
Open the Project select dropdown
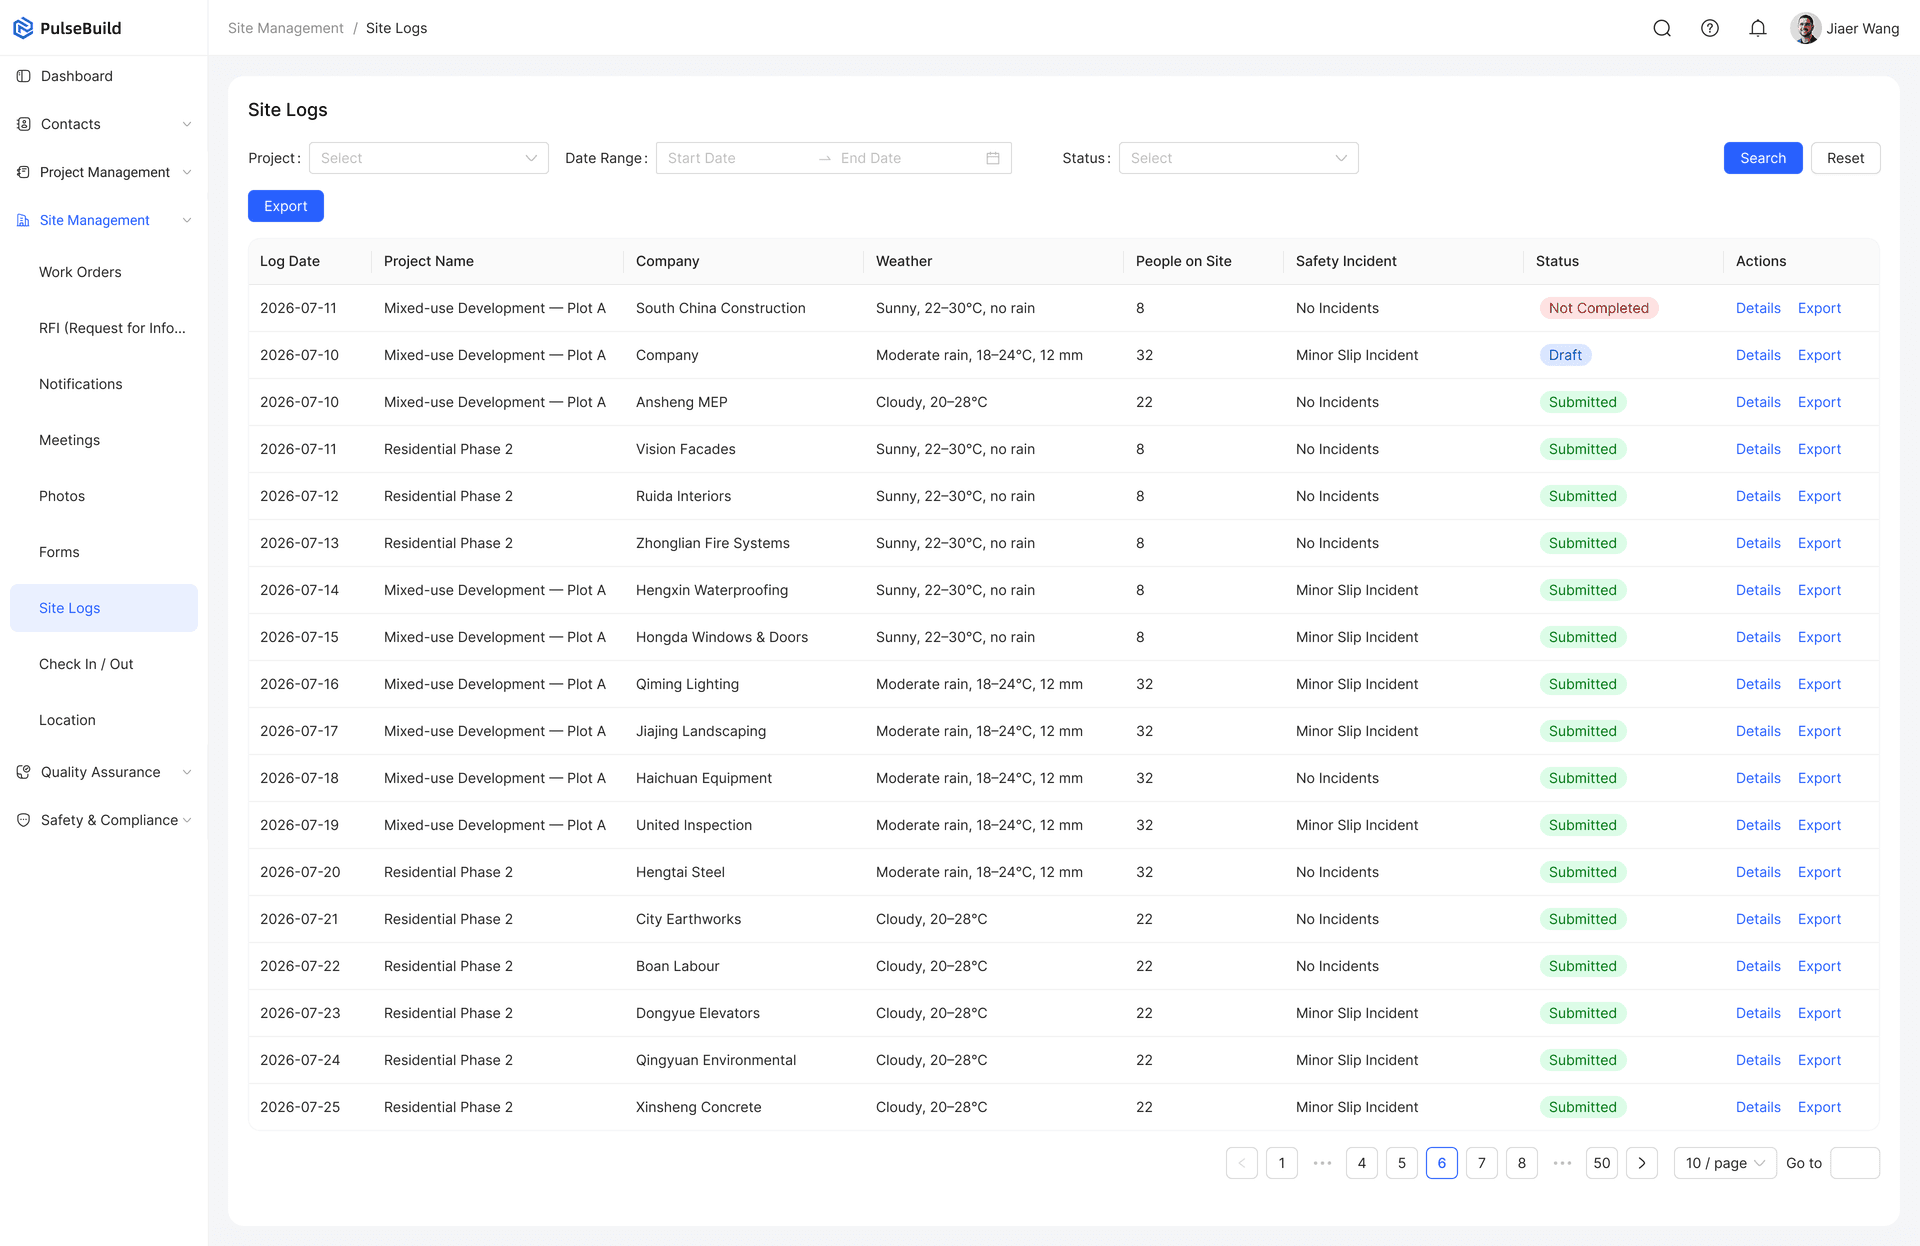pyautogui.click(x=429, y=158)
